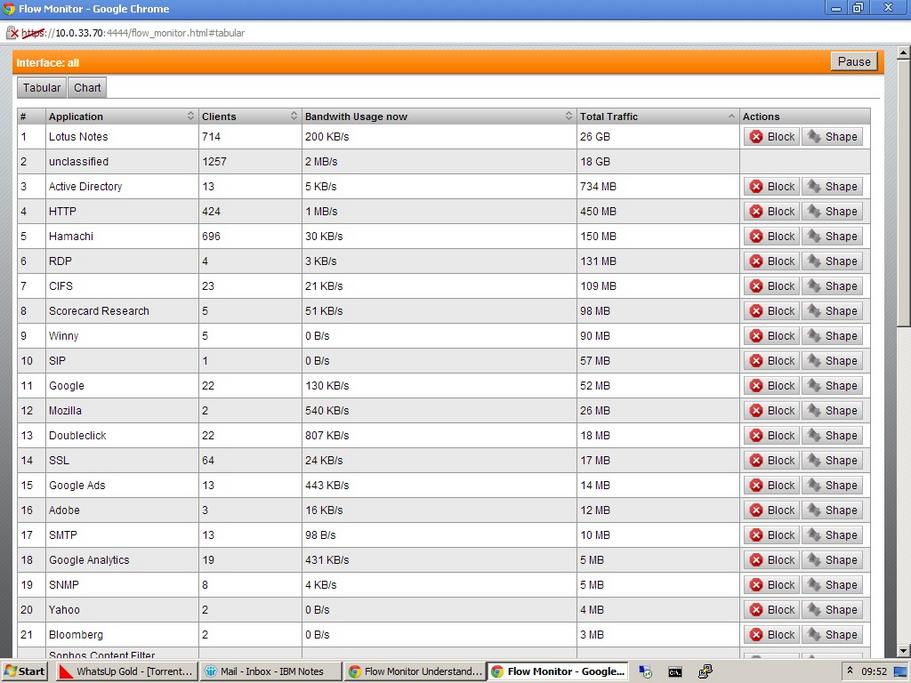
Task: Shape Hamachi traffic
Action: [x=832, y=236]
